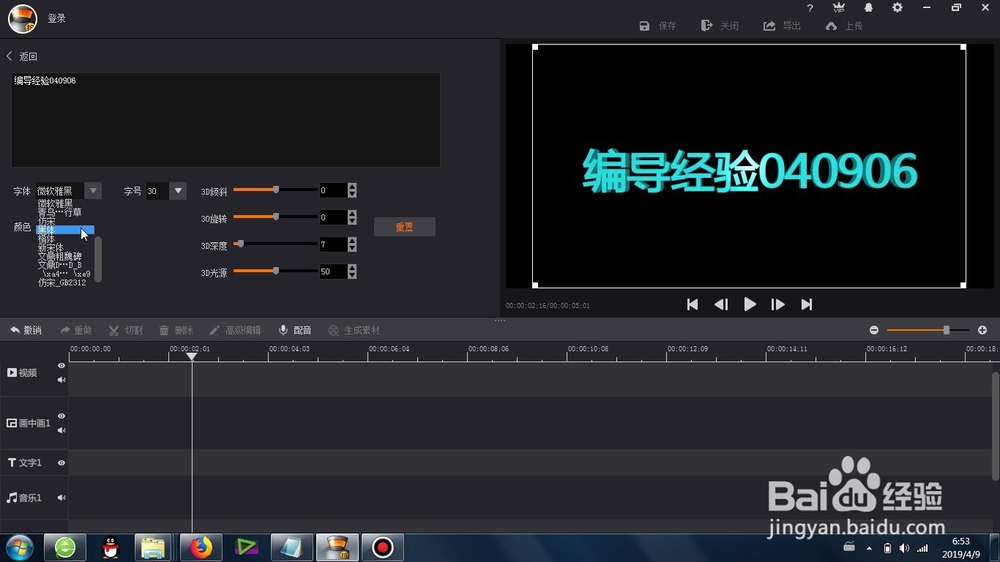The width and height of the screenshot is (1000, 562).
Task: Choose 新宋体 from the font list
Action: [50, 248]
